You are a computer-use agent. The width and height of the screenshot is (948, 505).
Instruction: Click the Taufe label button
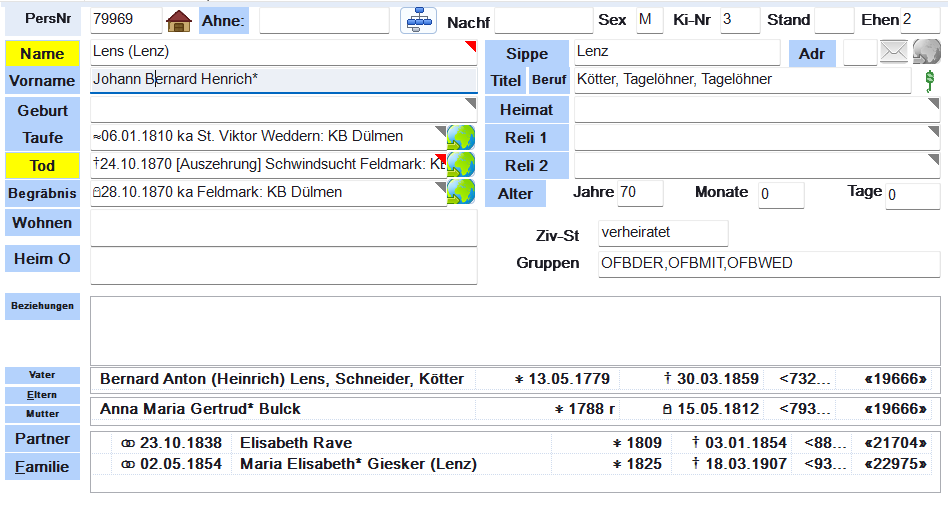[x=42, y=138]
